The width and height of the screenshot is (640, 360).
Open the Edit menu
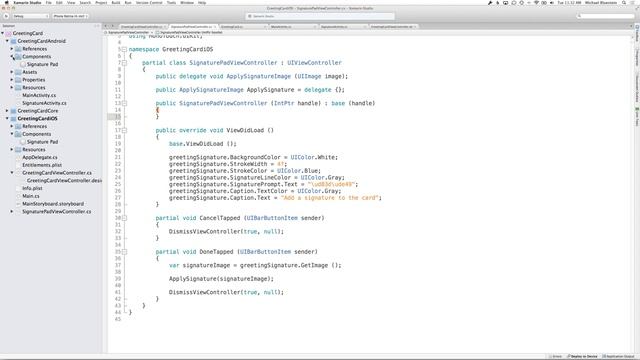pos(59,2)
